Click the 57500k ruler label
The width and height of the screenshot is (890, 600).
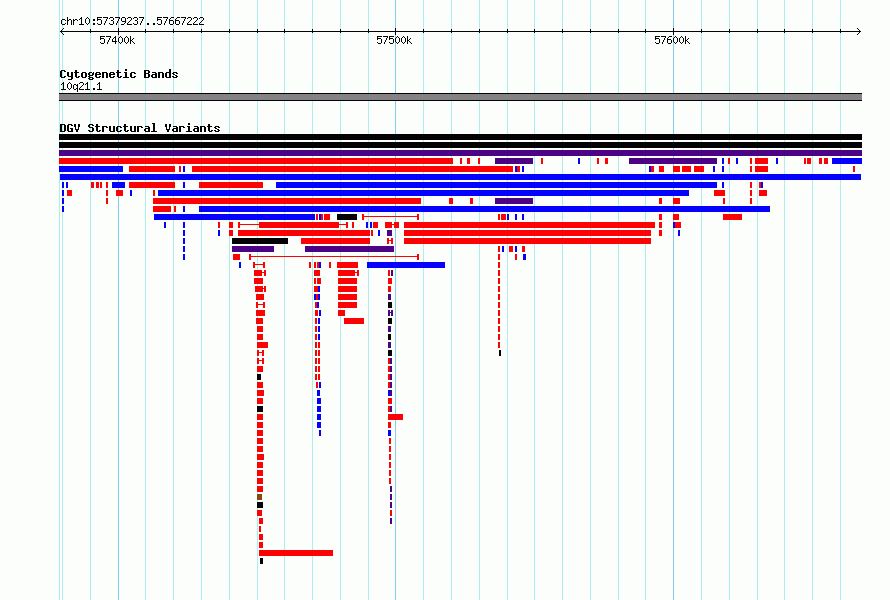[x=394, y=40]
